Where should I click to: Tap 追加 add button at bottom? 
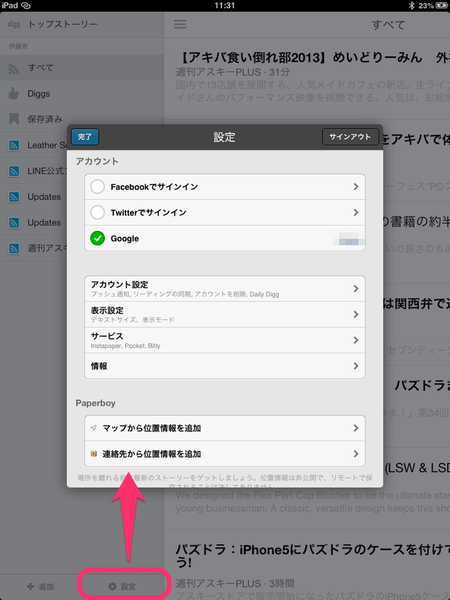(41, 586)
